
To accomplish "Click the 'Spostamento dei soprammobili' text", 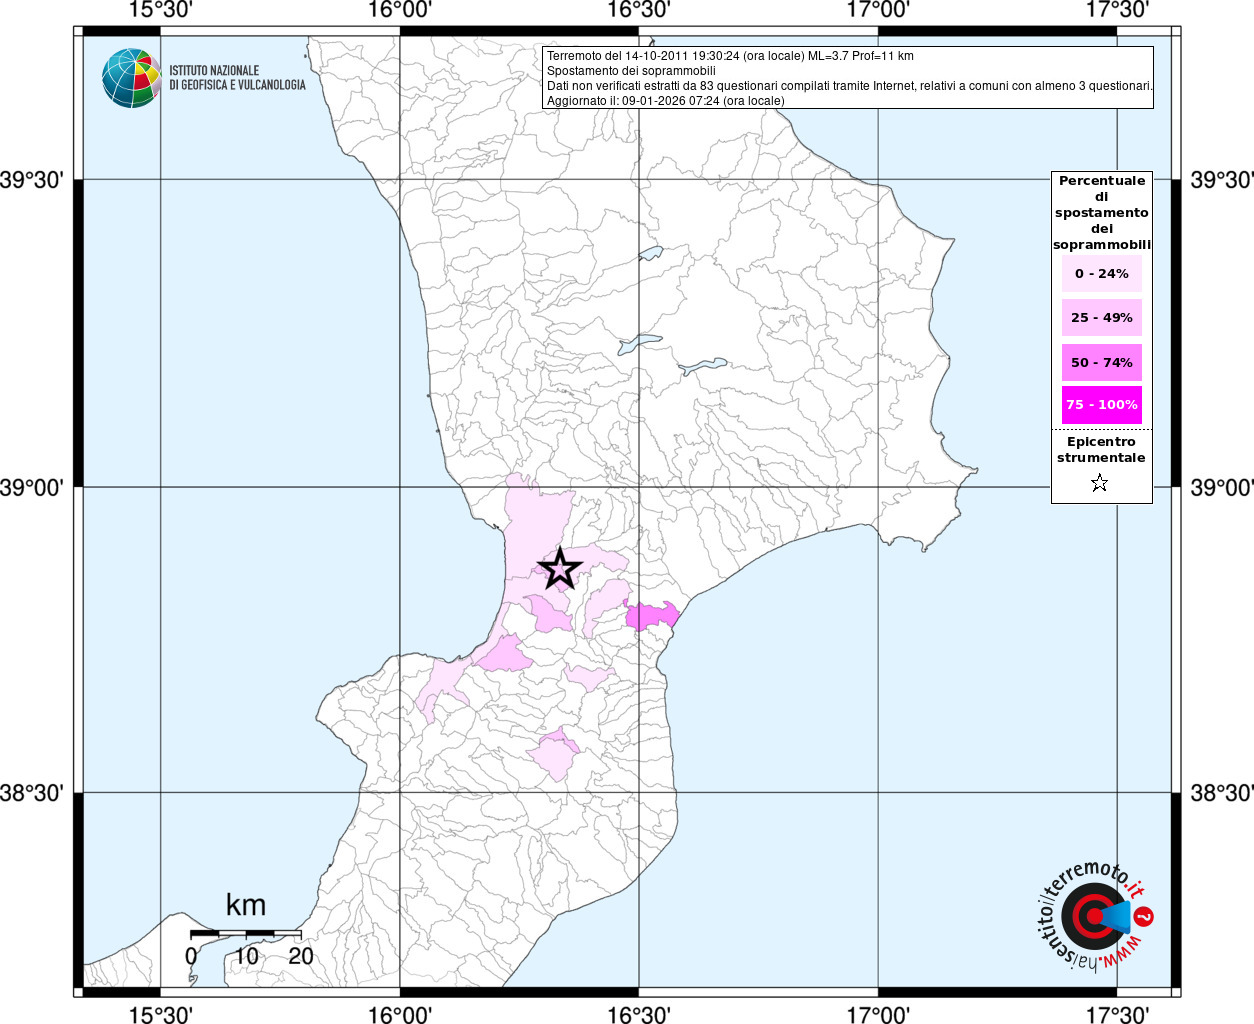I will [x=631, y=71].
